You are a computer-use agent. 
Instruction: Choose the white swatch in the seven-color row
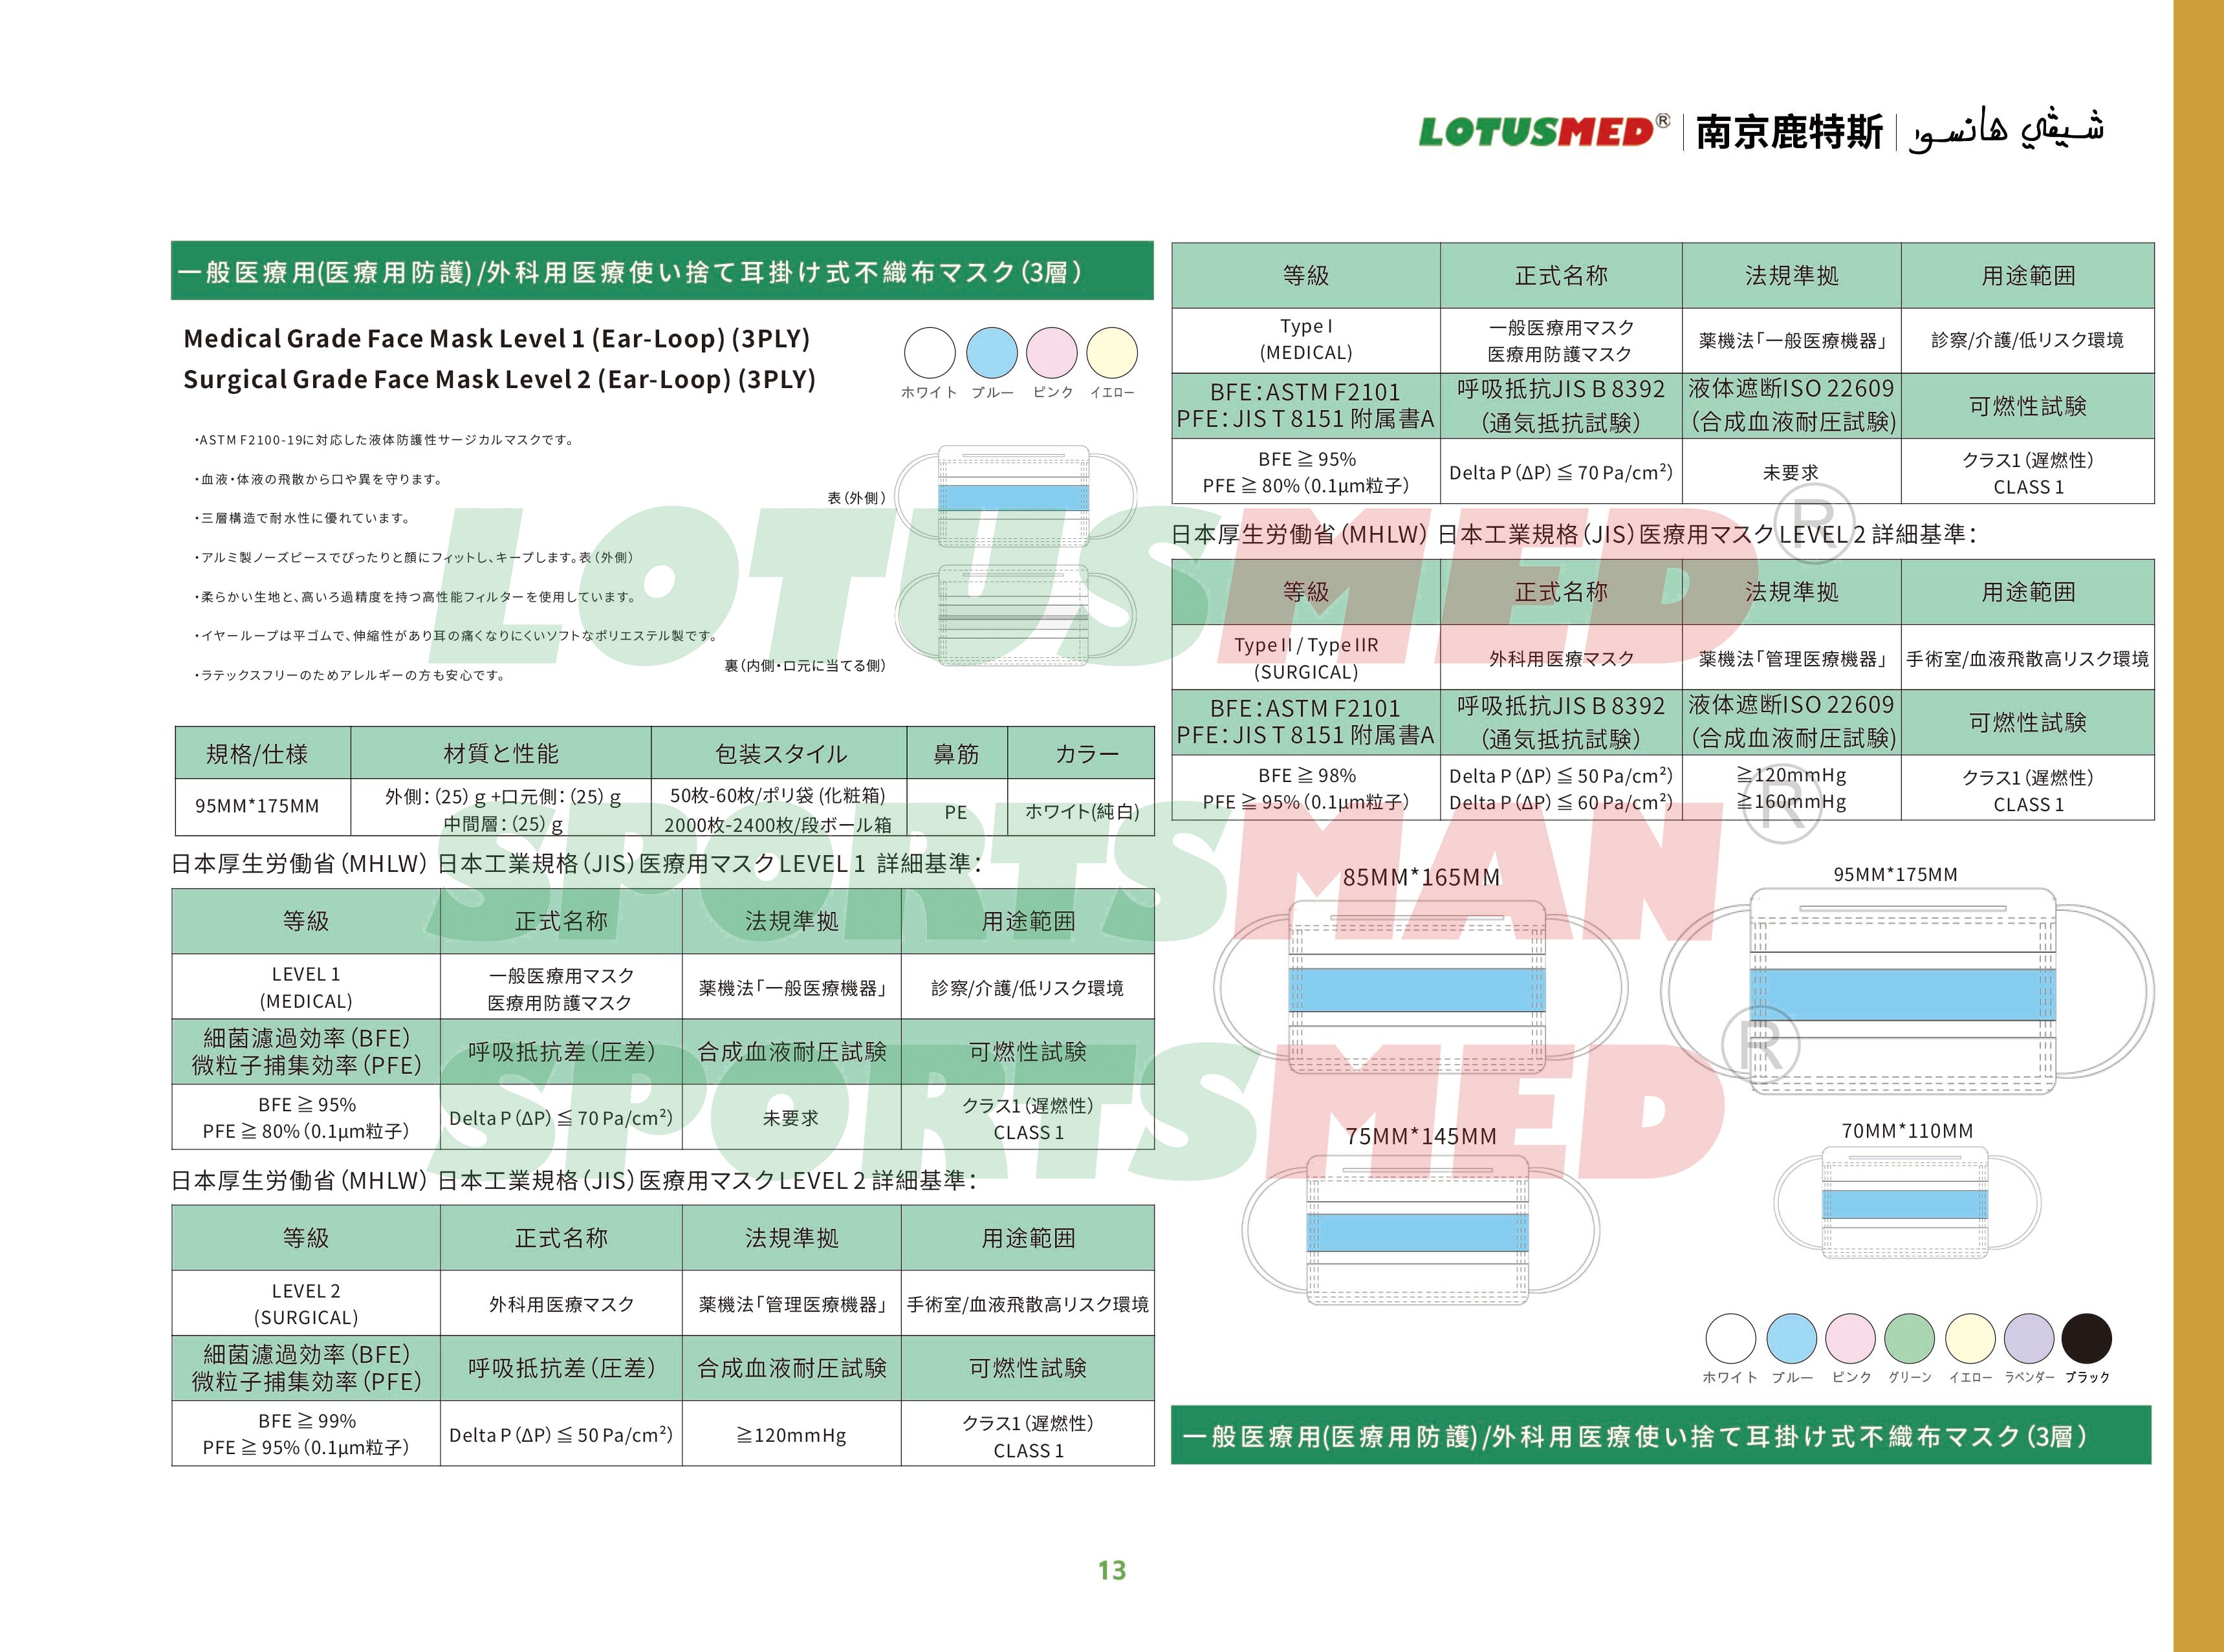[1730, 1338]
